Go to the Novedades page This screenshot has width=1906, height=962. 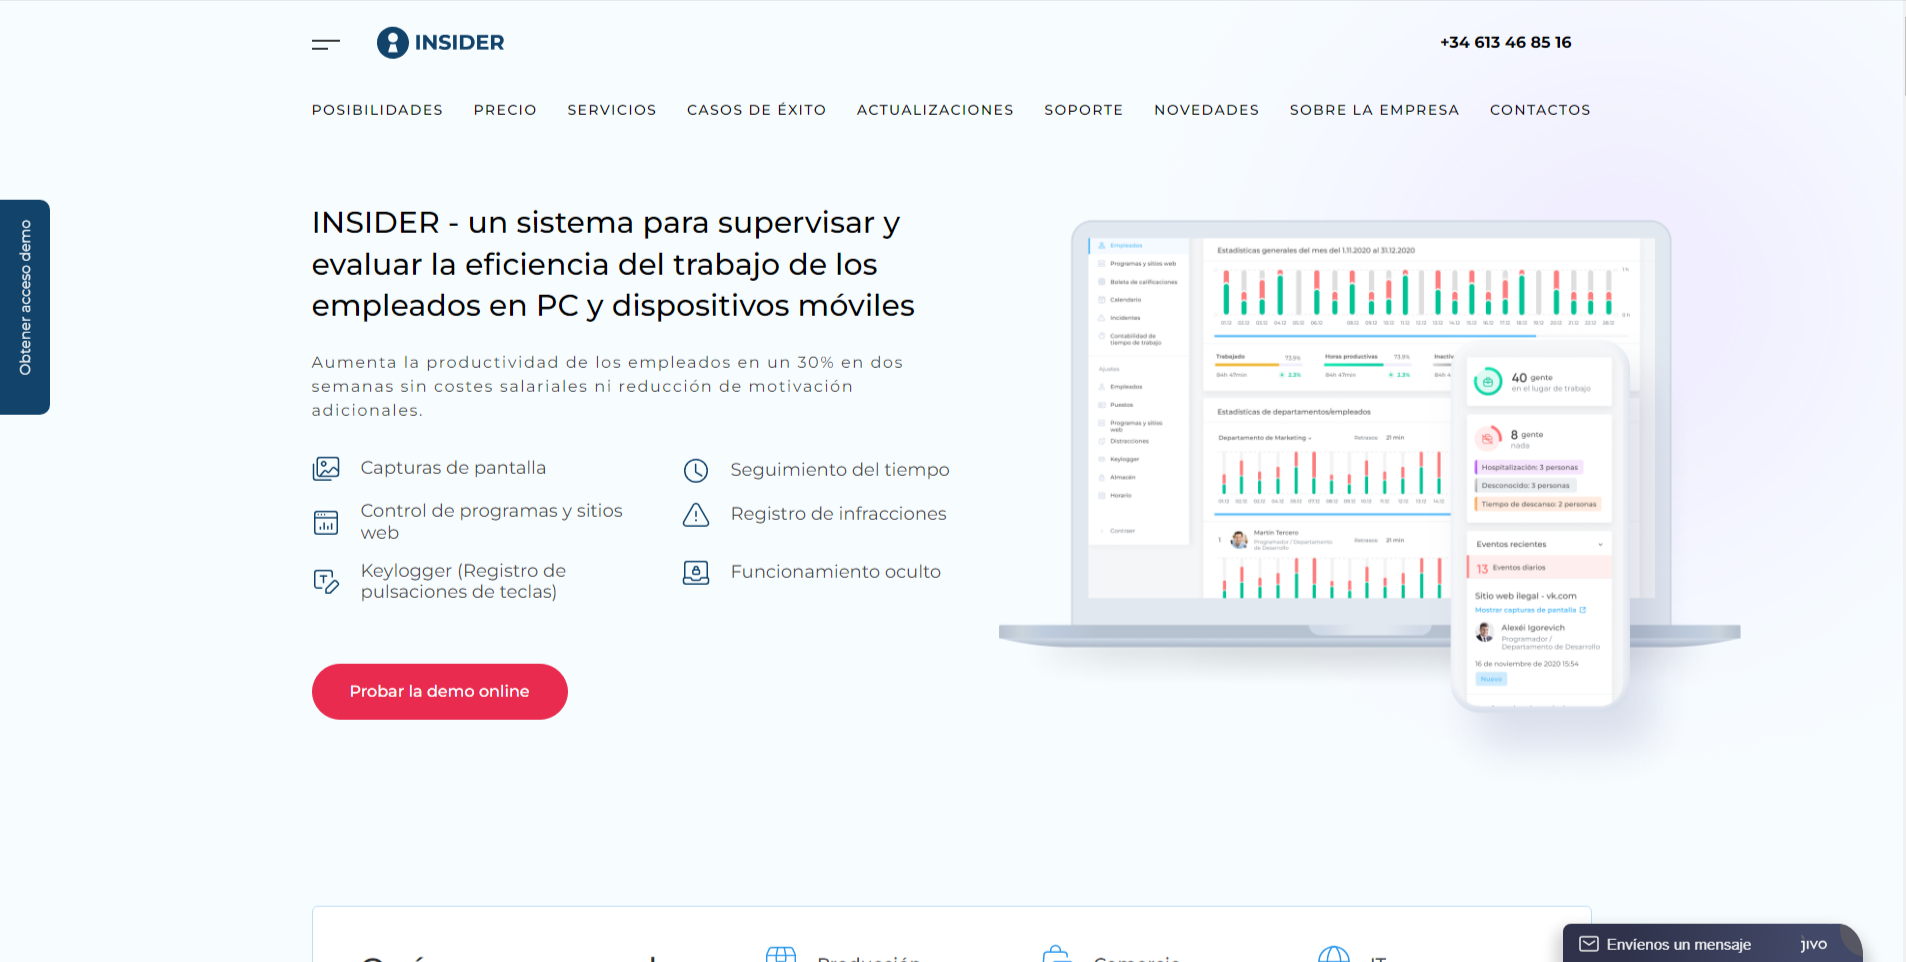1206,110
